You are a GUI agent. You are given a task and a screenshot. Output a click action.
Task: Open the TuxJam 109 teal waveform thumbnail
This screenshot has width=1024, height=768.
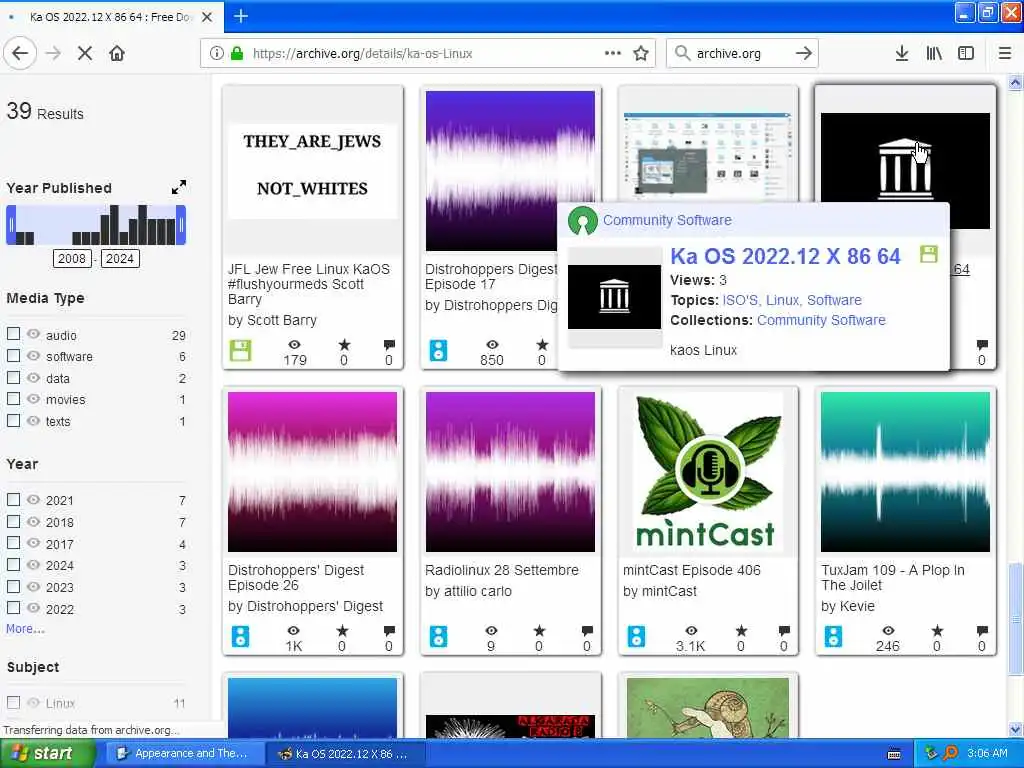pyautogui.click(x=905, y=472)
